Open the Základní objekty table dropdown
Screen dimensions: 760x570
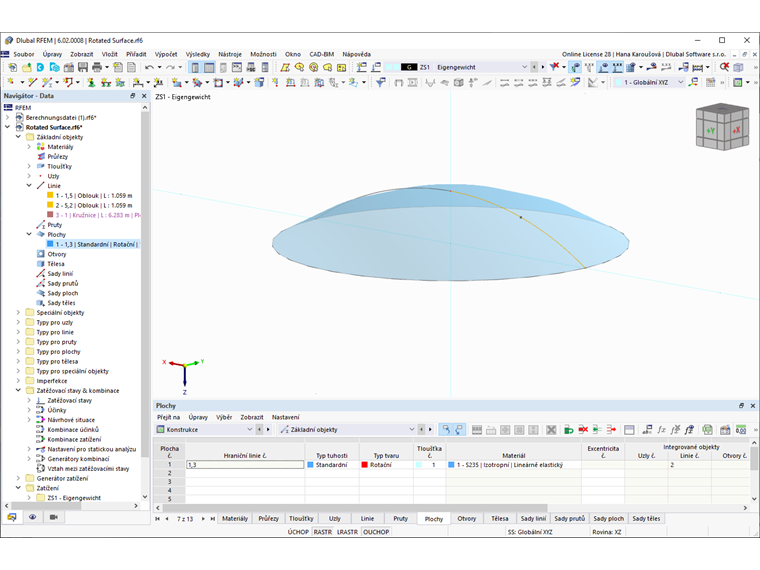tap(412, 429)
